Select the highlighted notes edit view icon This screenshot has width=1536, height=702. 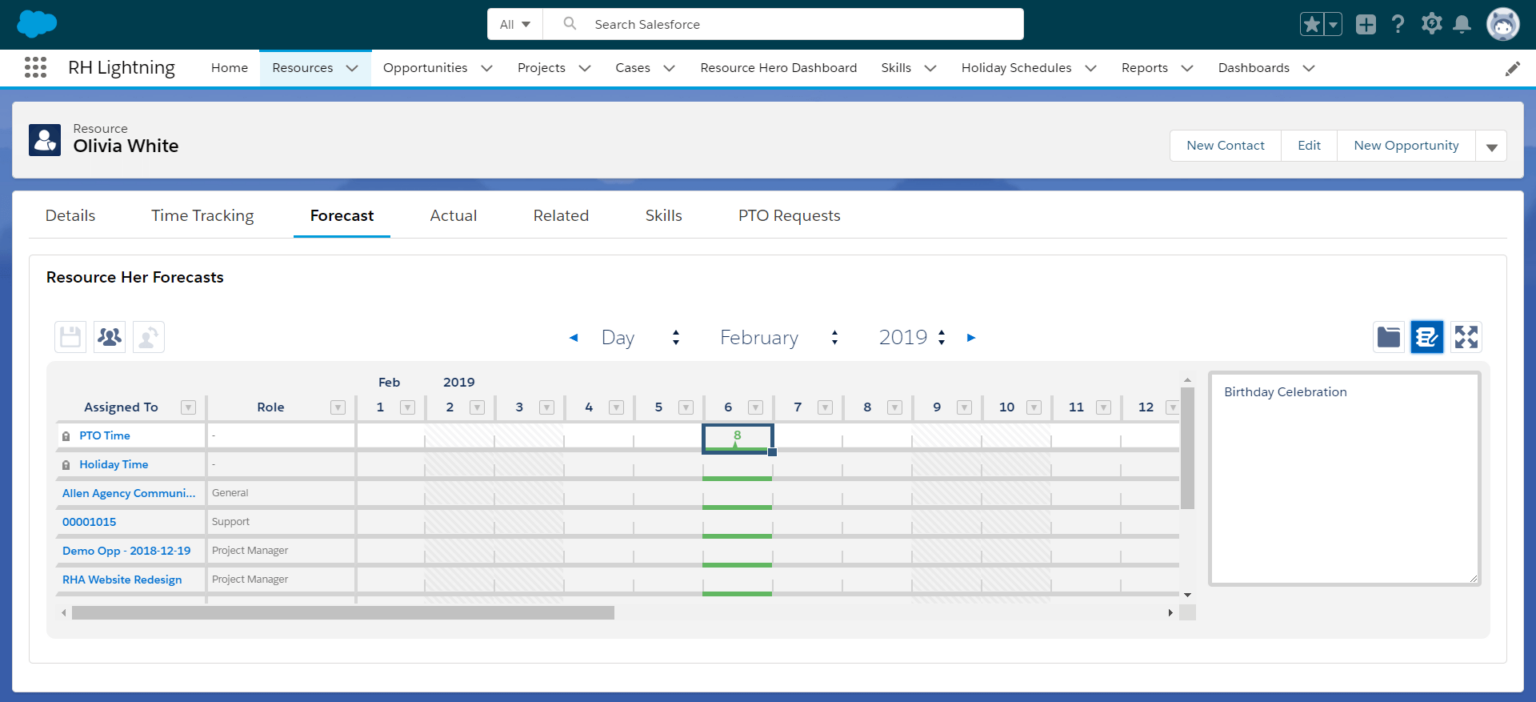click(1427, 337)
